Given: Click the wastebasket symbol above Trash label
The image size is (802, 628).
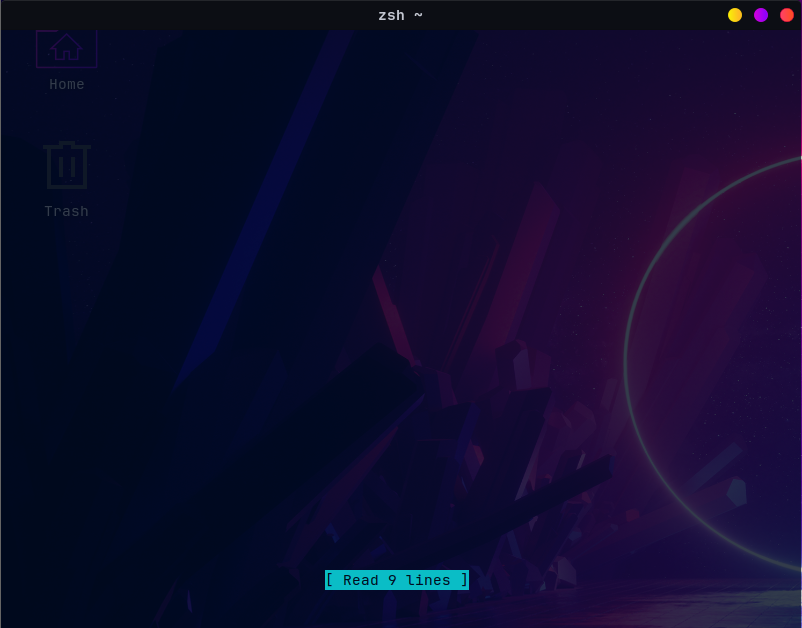Looking at the screenshot, I should coord(66,164).
